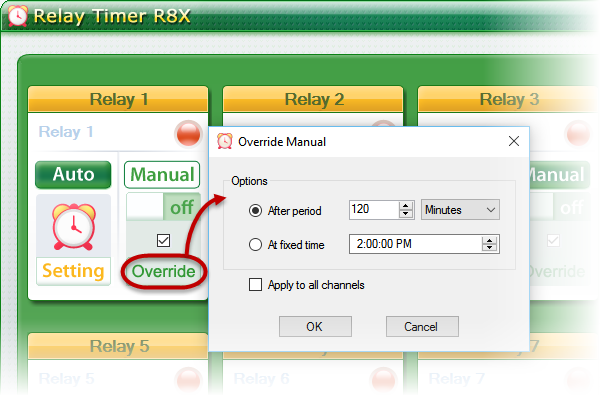Click the Relay 6 name label

(x=261, y=378)
